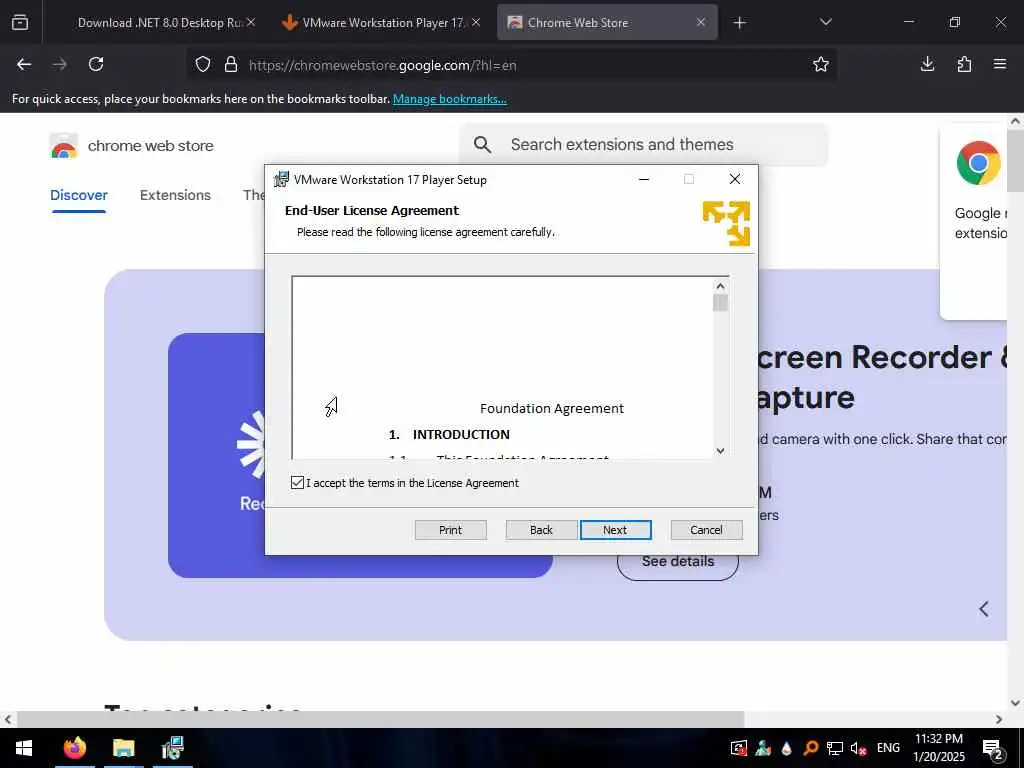The height and width of the screenshot is (768, 1024).
Task: Open the list all tabs dropdown
Action: pyautogui.click(x=825, y=23)
